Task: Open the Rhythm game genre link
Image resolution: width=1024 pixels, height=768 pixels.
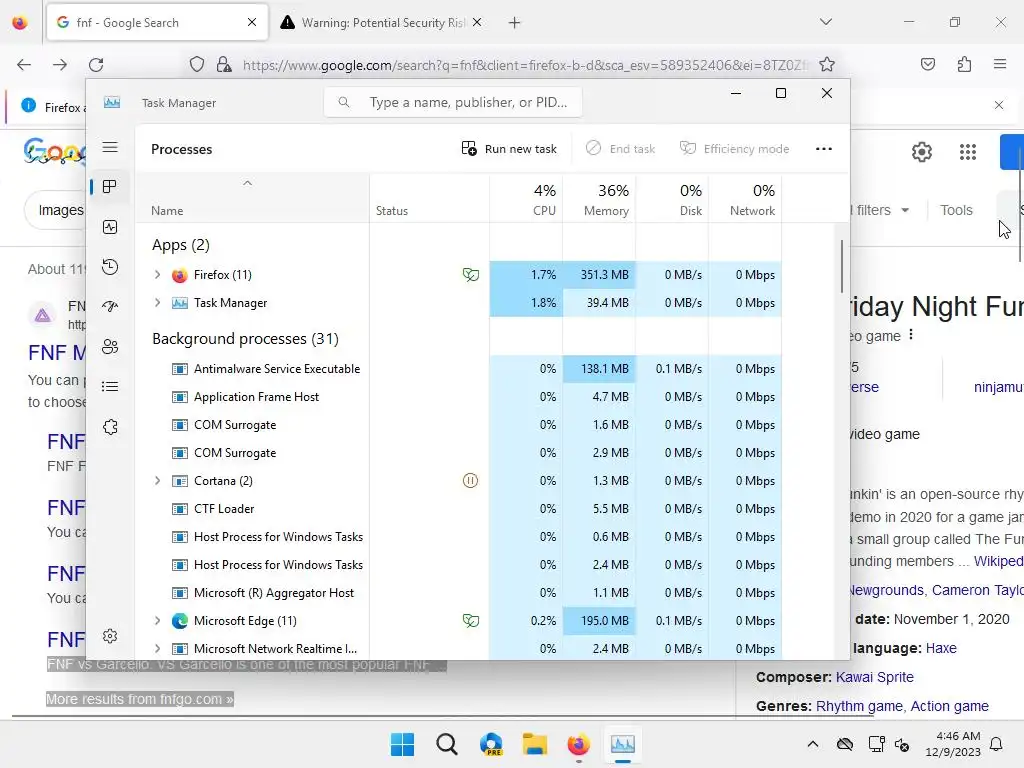Action: coord(859,706)
